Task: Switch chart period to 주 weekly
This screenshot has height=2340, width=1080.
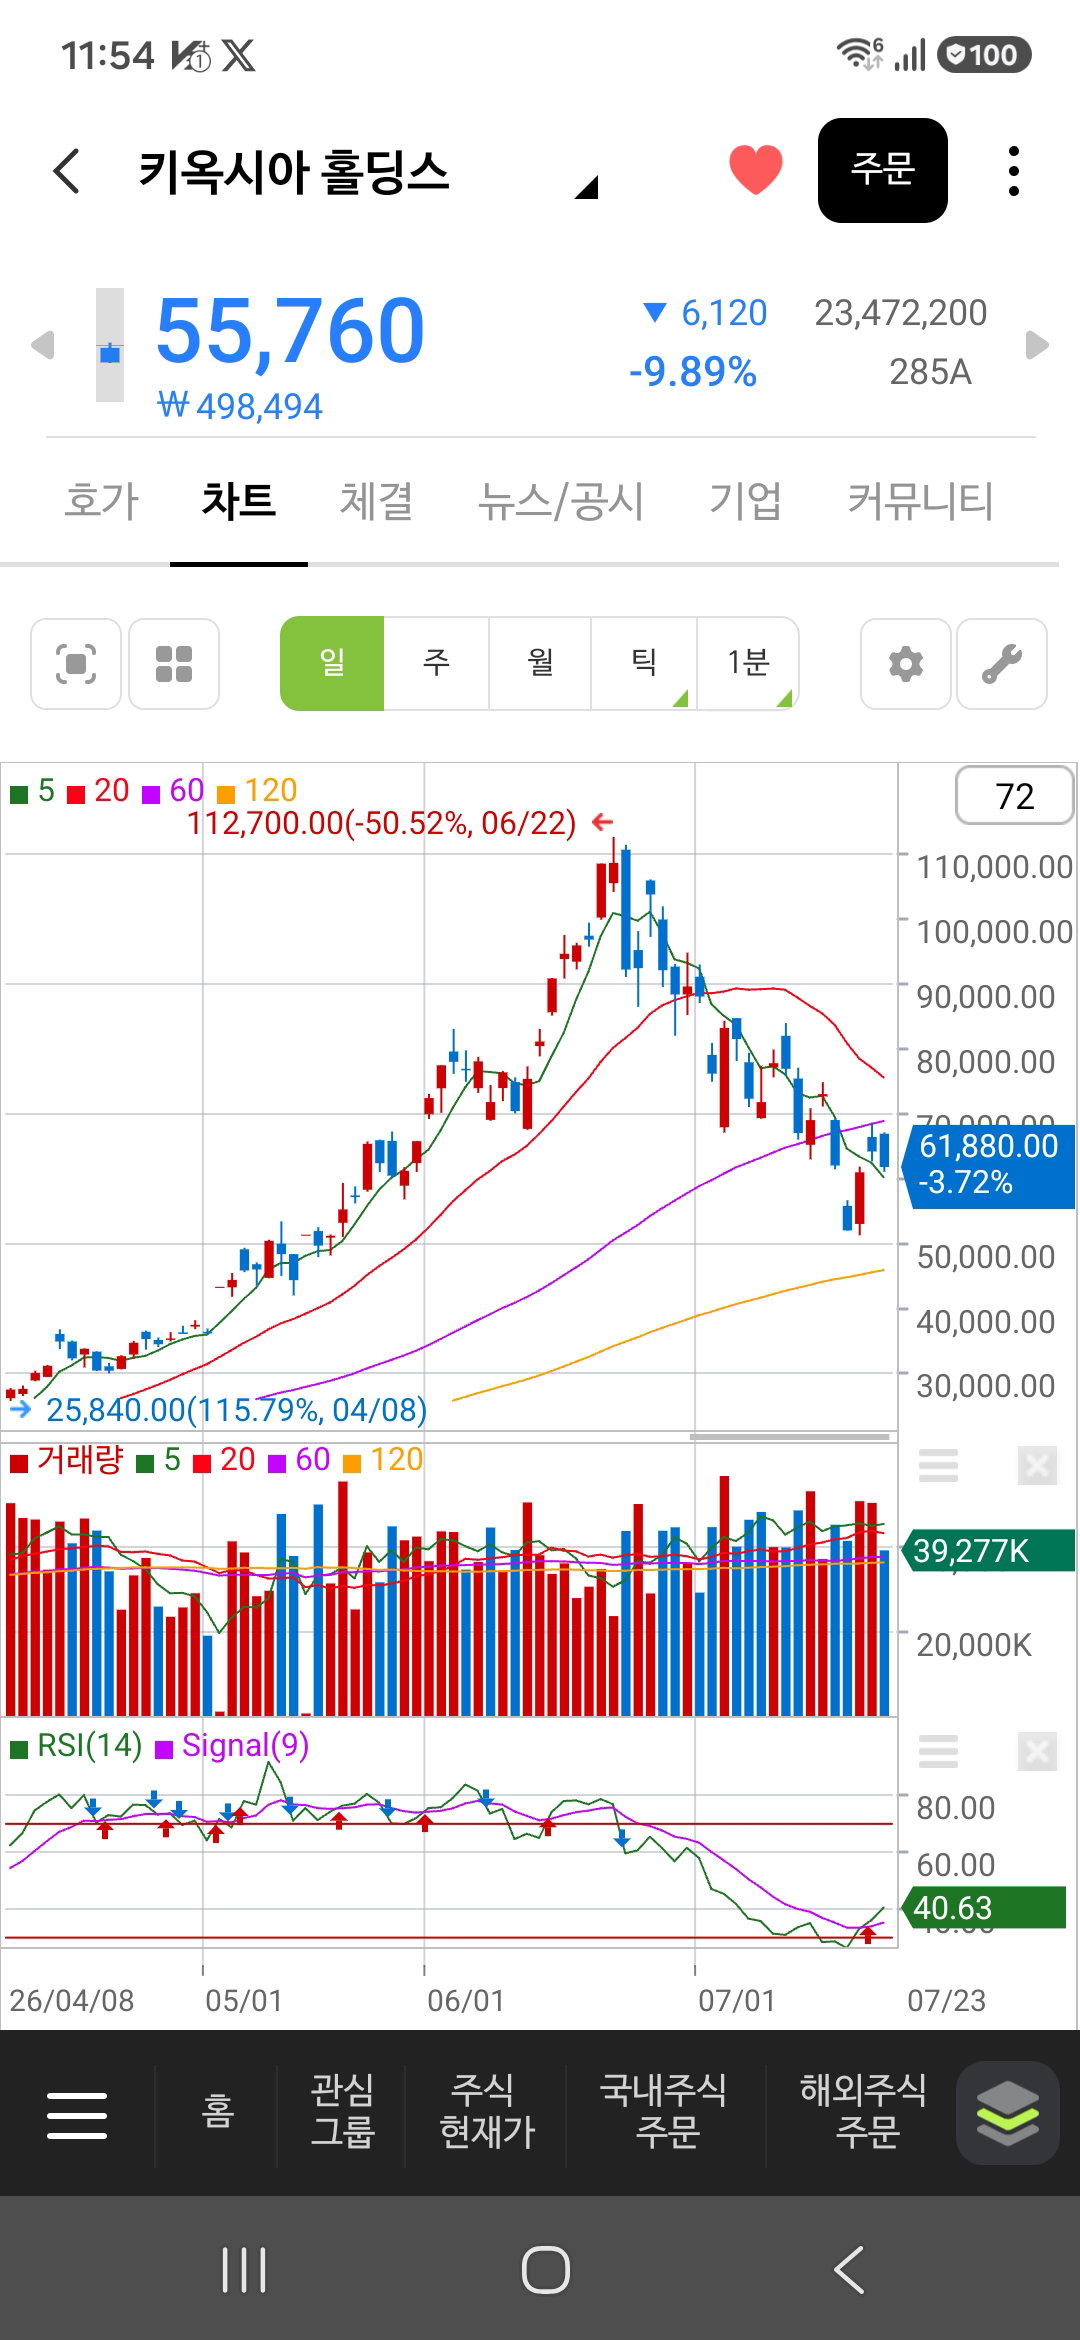Action: click(436, 663)
